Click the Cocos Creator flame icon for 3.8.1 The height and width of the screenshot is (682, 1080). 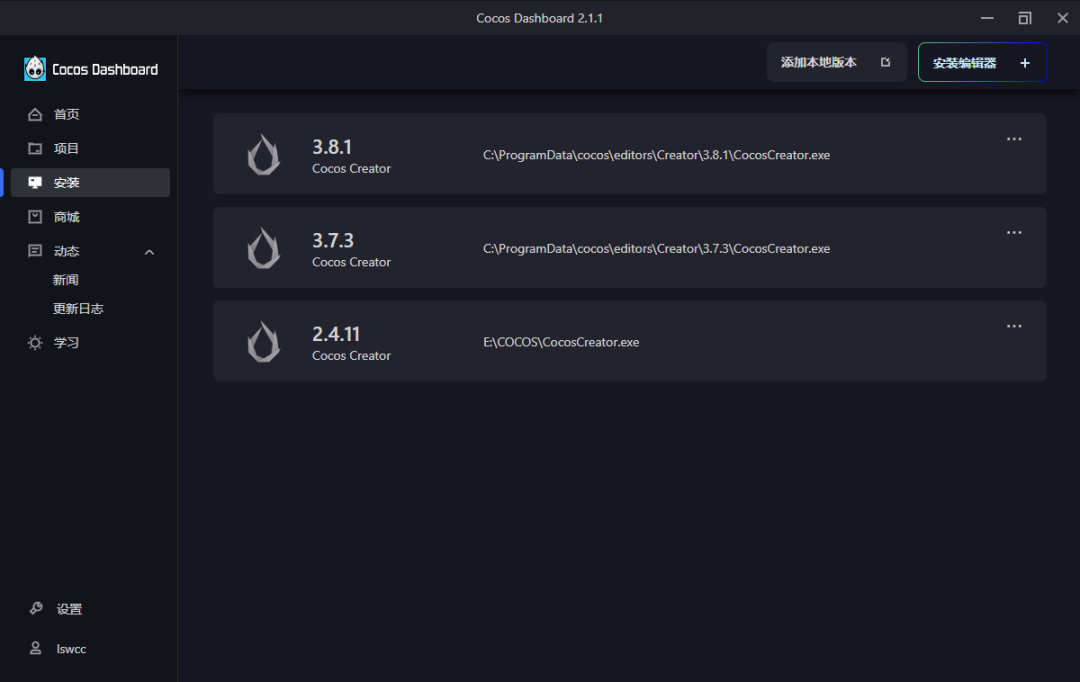(264, 154)
